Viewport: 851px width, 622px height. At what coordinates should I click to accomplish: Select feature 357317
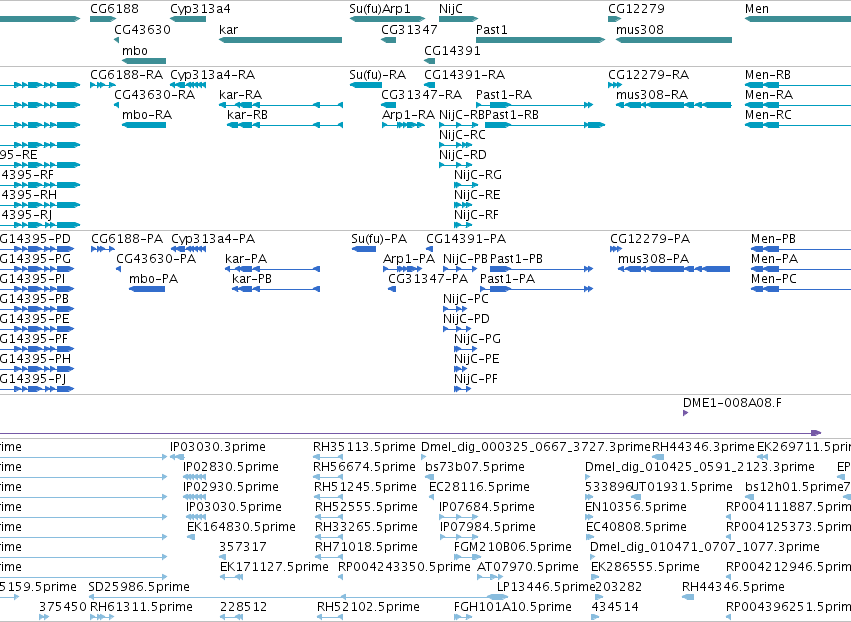pos(243,547)
